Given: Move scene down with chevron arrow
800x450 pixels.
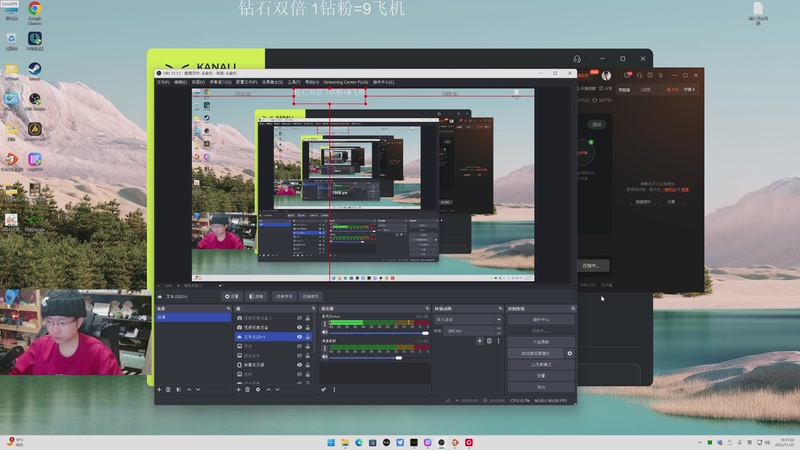Looking at the screenshot, I should point(198,389).
